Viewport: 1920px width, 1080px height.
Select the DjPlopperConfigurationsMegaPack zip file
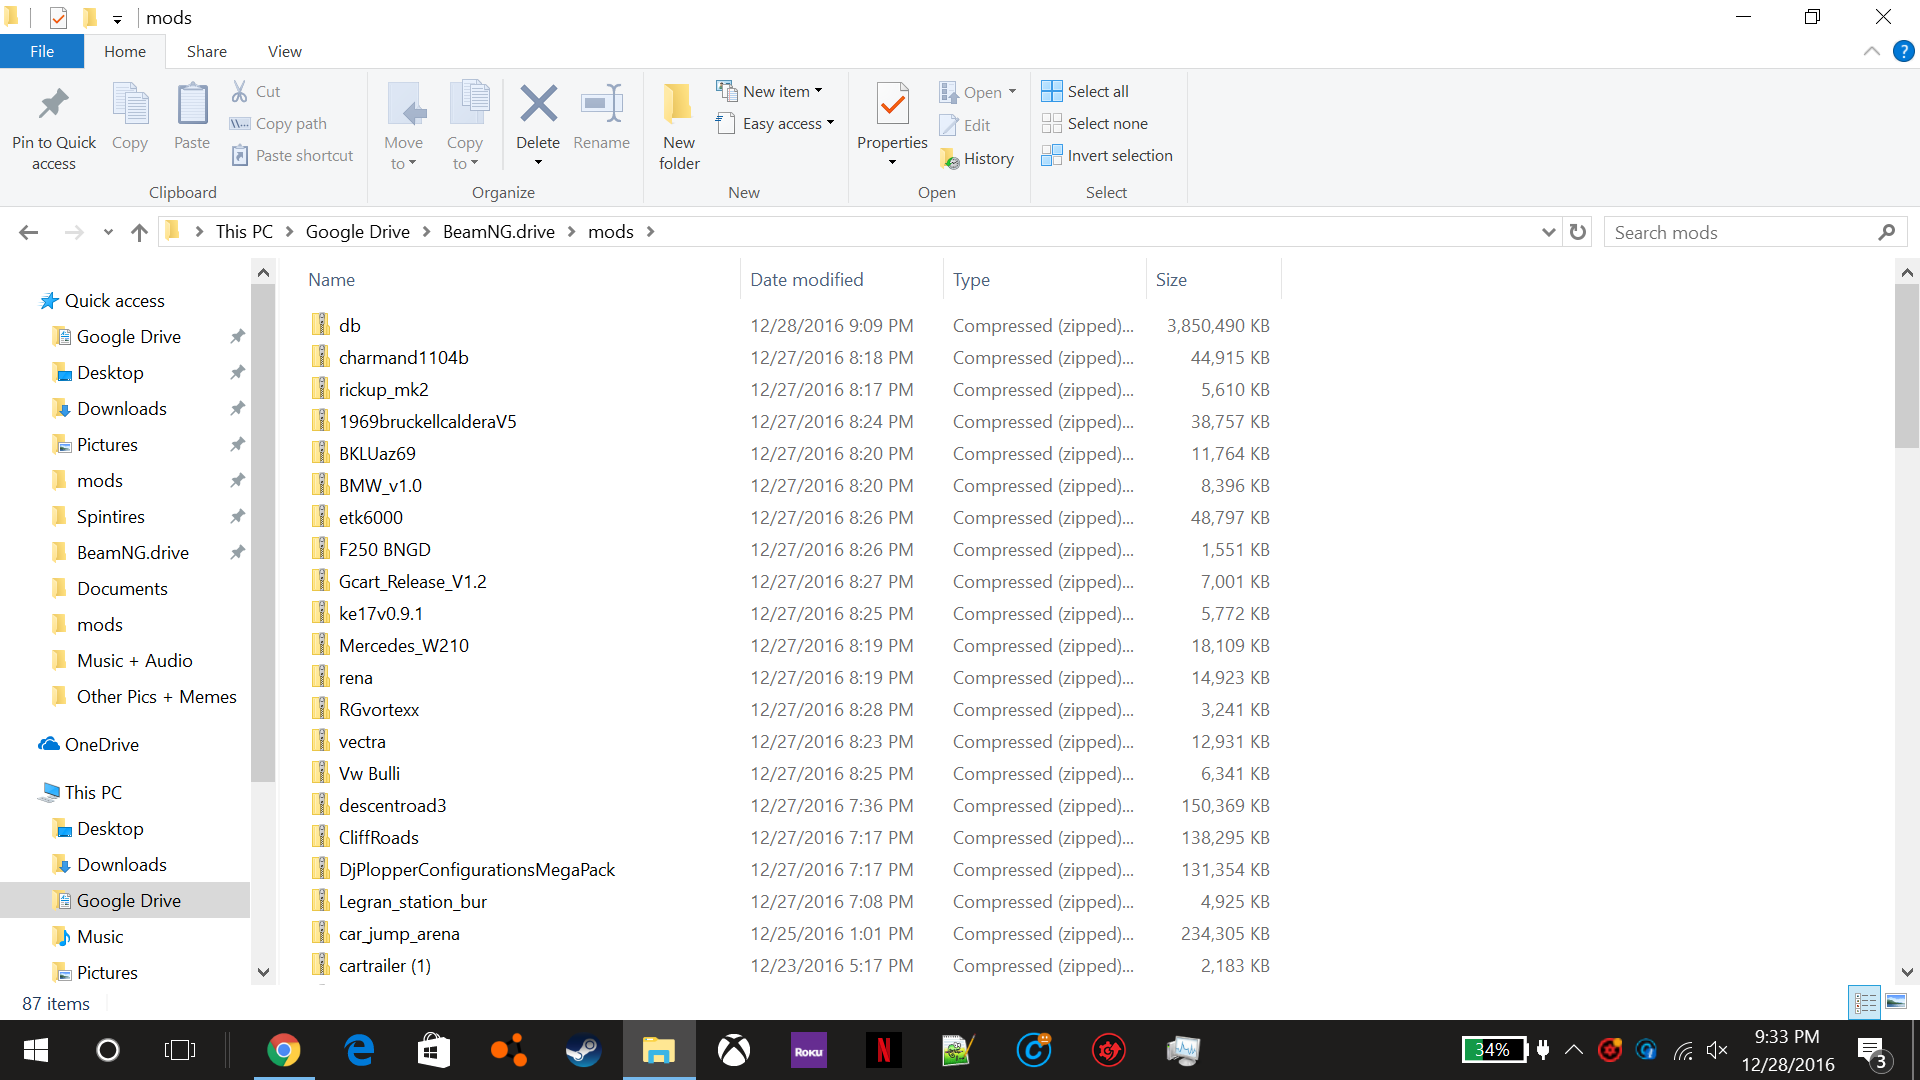[476, 870]
